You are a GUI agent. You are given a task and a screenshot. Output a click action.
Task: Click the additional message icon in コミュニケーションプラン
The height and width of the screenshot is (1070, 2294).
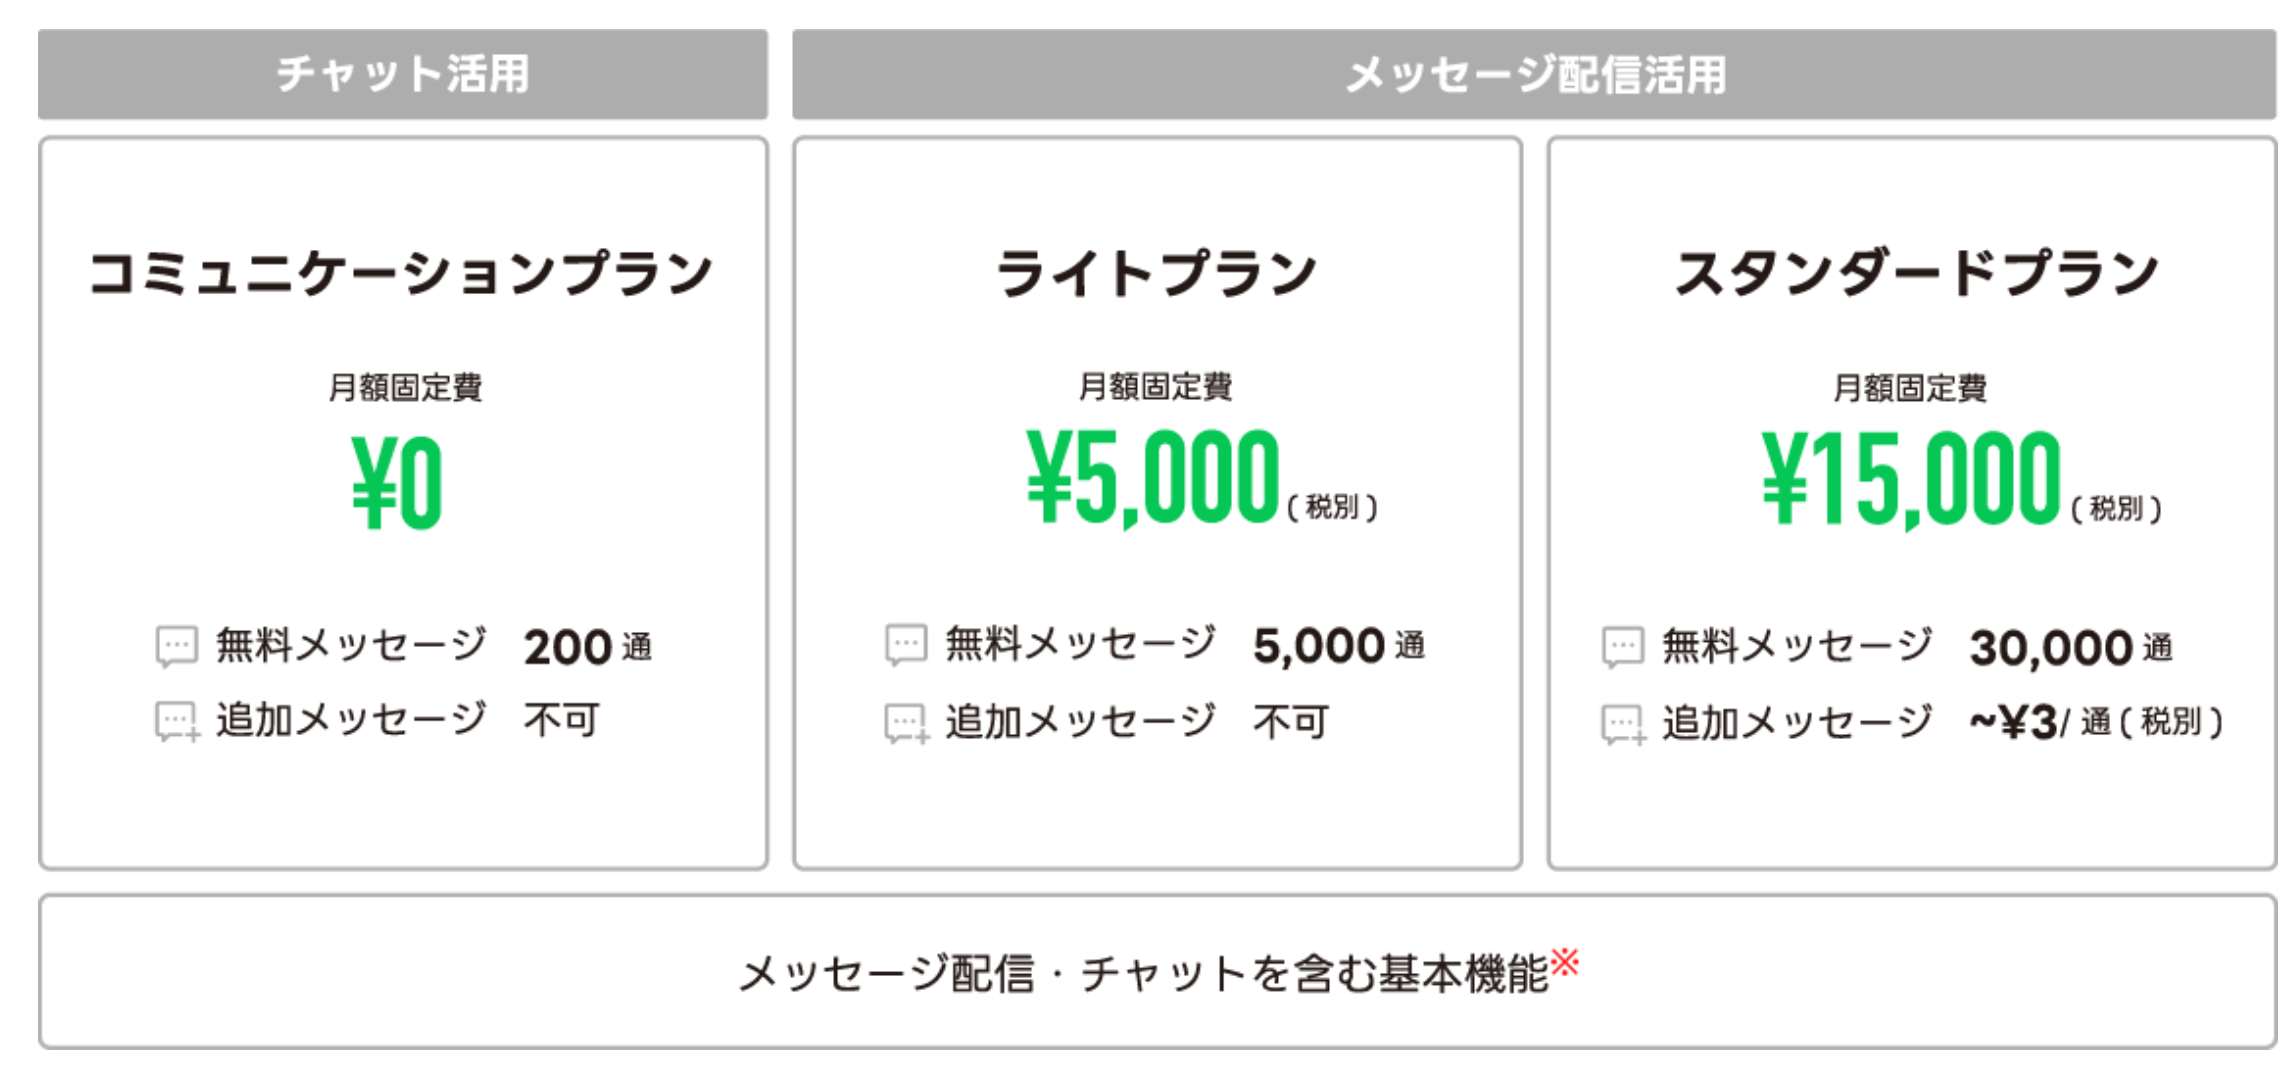[177, 722]
